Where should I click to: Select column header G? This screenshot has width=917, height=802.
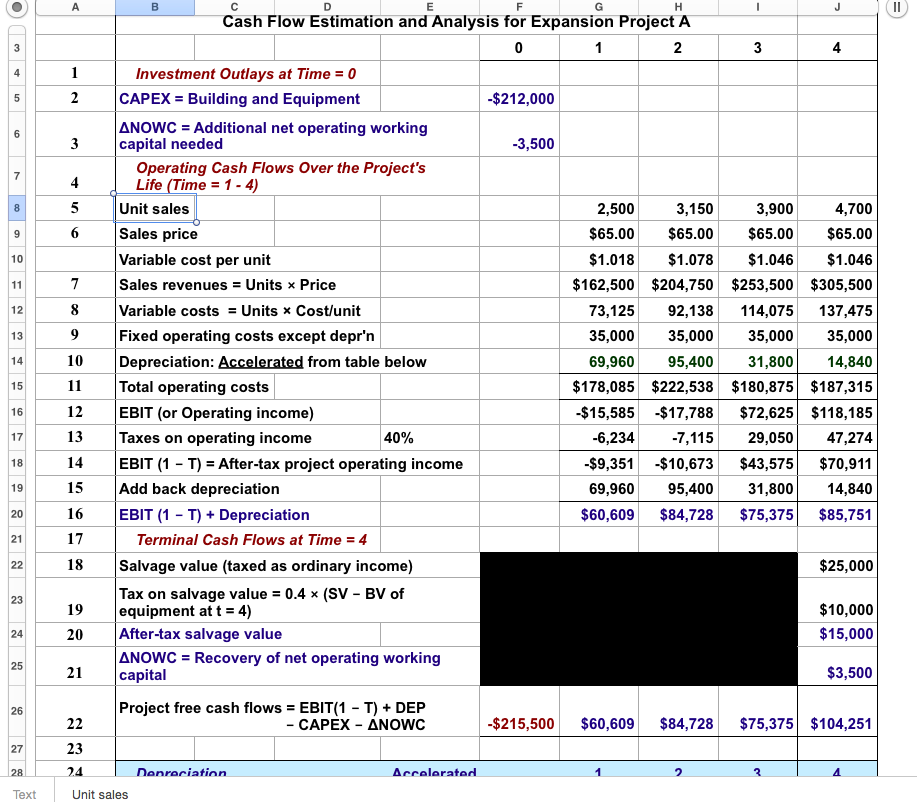[x=598, y=9]
